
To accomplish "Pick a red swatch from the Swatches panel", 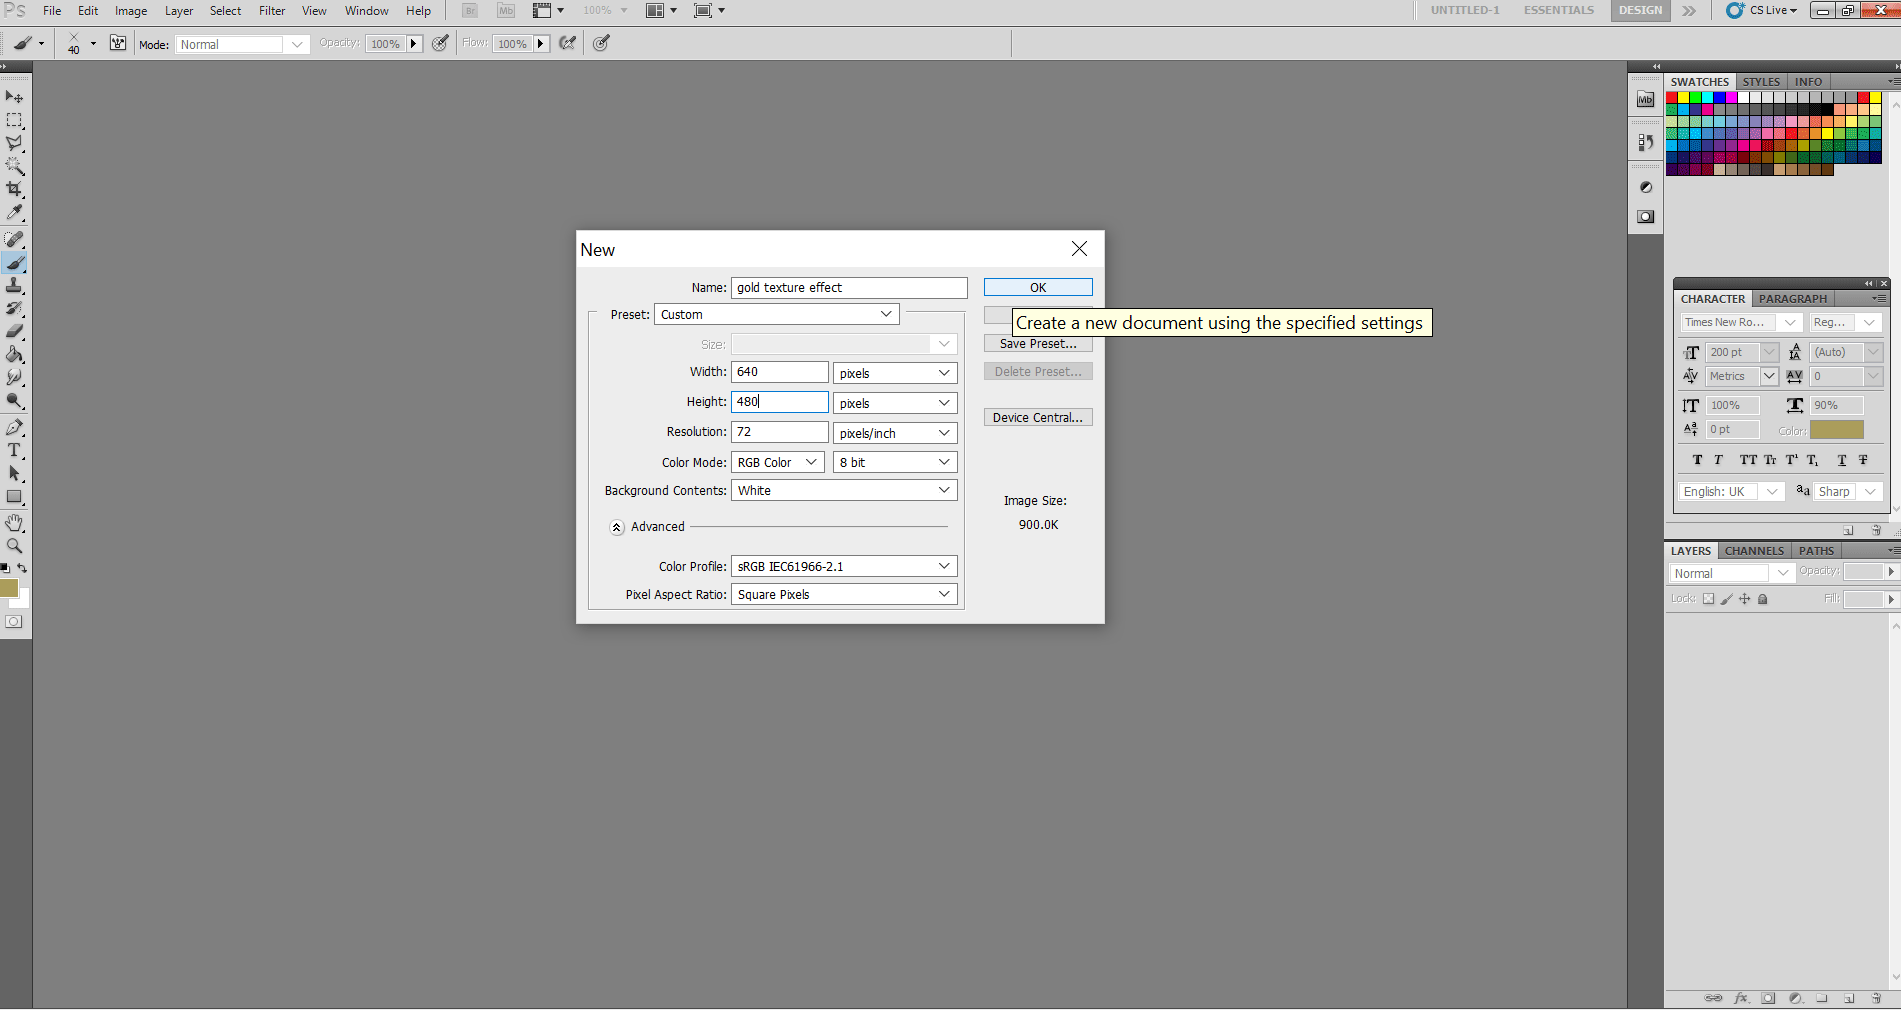I will (1673, 97).
